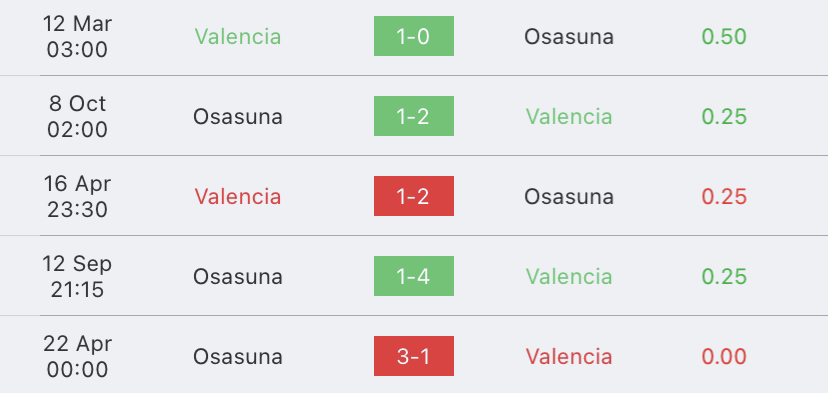Click Osasuna in the 22 Apr match
Image resolution: width=828 pixels, height=393 pixels.
tap(238, 357)
